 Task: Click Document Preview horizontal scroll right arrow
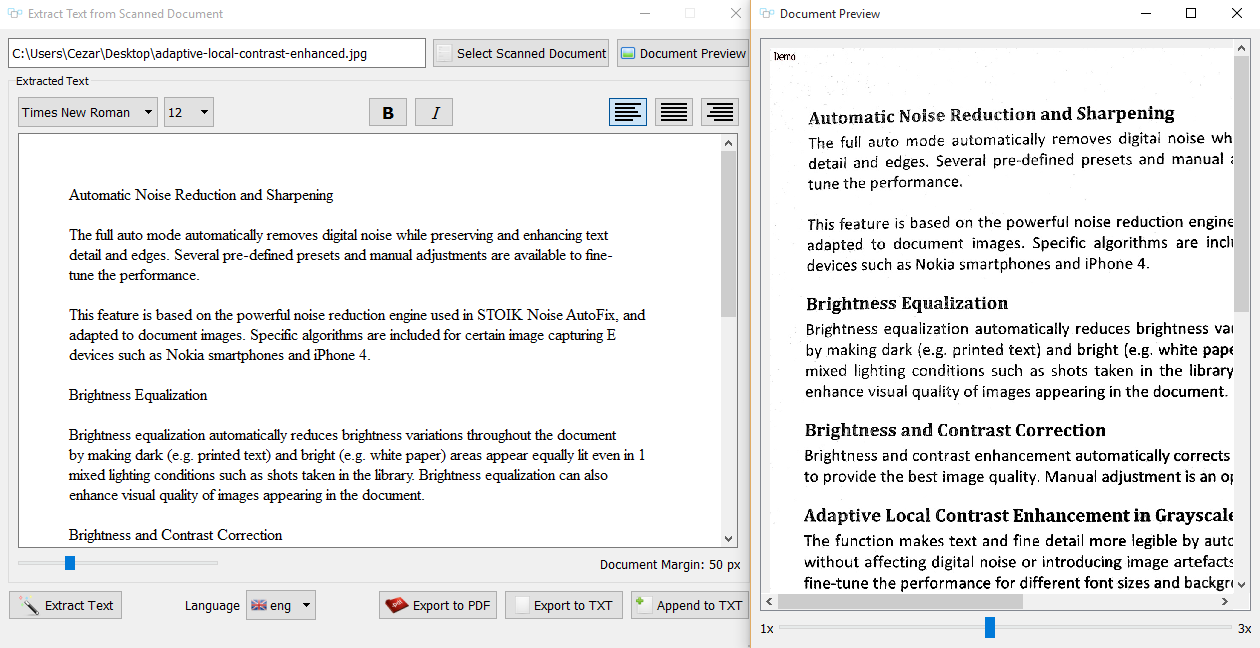tap(1226, 602)
